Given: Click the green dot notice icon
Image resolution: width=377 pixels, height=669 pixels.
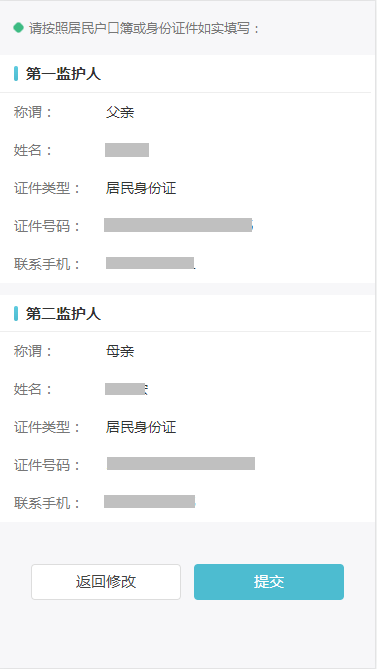Looking at the screenshot, I should [18, 28].
